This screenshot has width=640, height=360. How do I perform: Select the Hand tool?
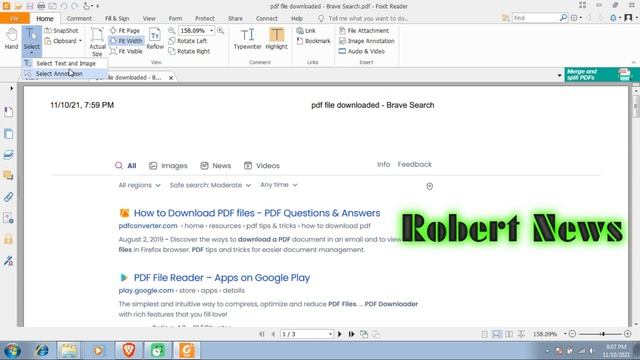pos(11,40)
